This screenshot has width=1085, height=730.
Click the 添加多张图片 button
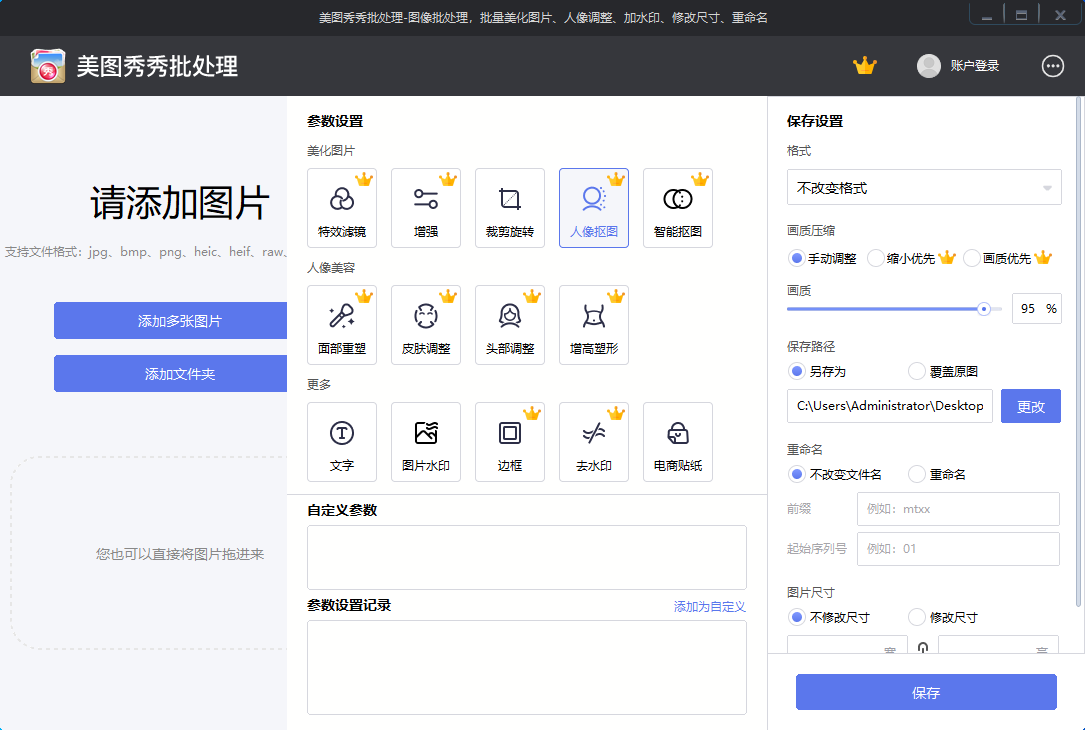(x=180, y=321)
